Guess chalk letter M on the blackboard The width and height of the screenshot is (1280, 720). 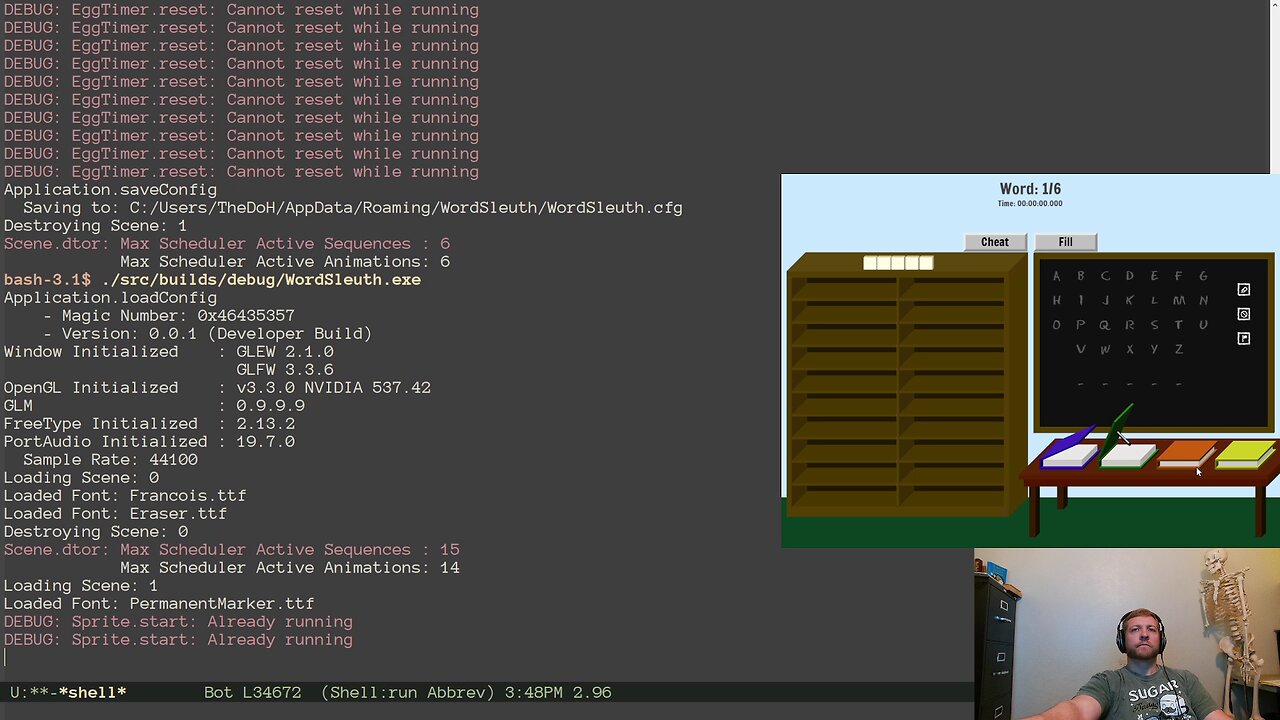[x=1179, y=300]
